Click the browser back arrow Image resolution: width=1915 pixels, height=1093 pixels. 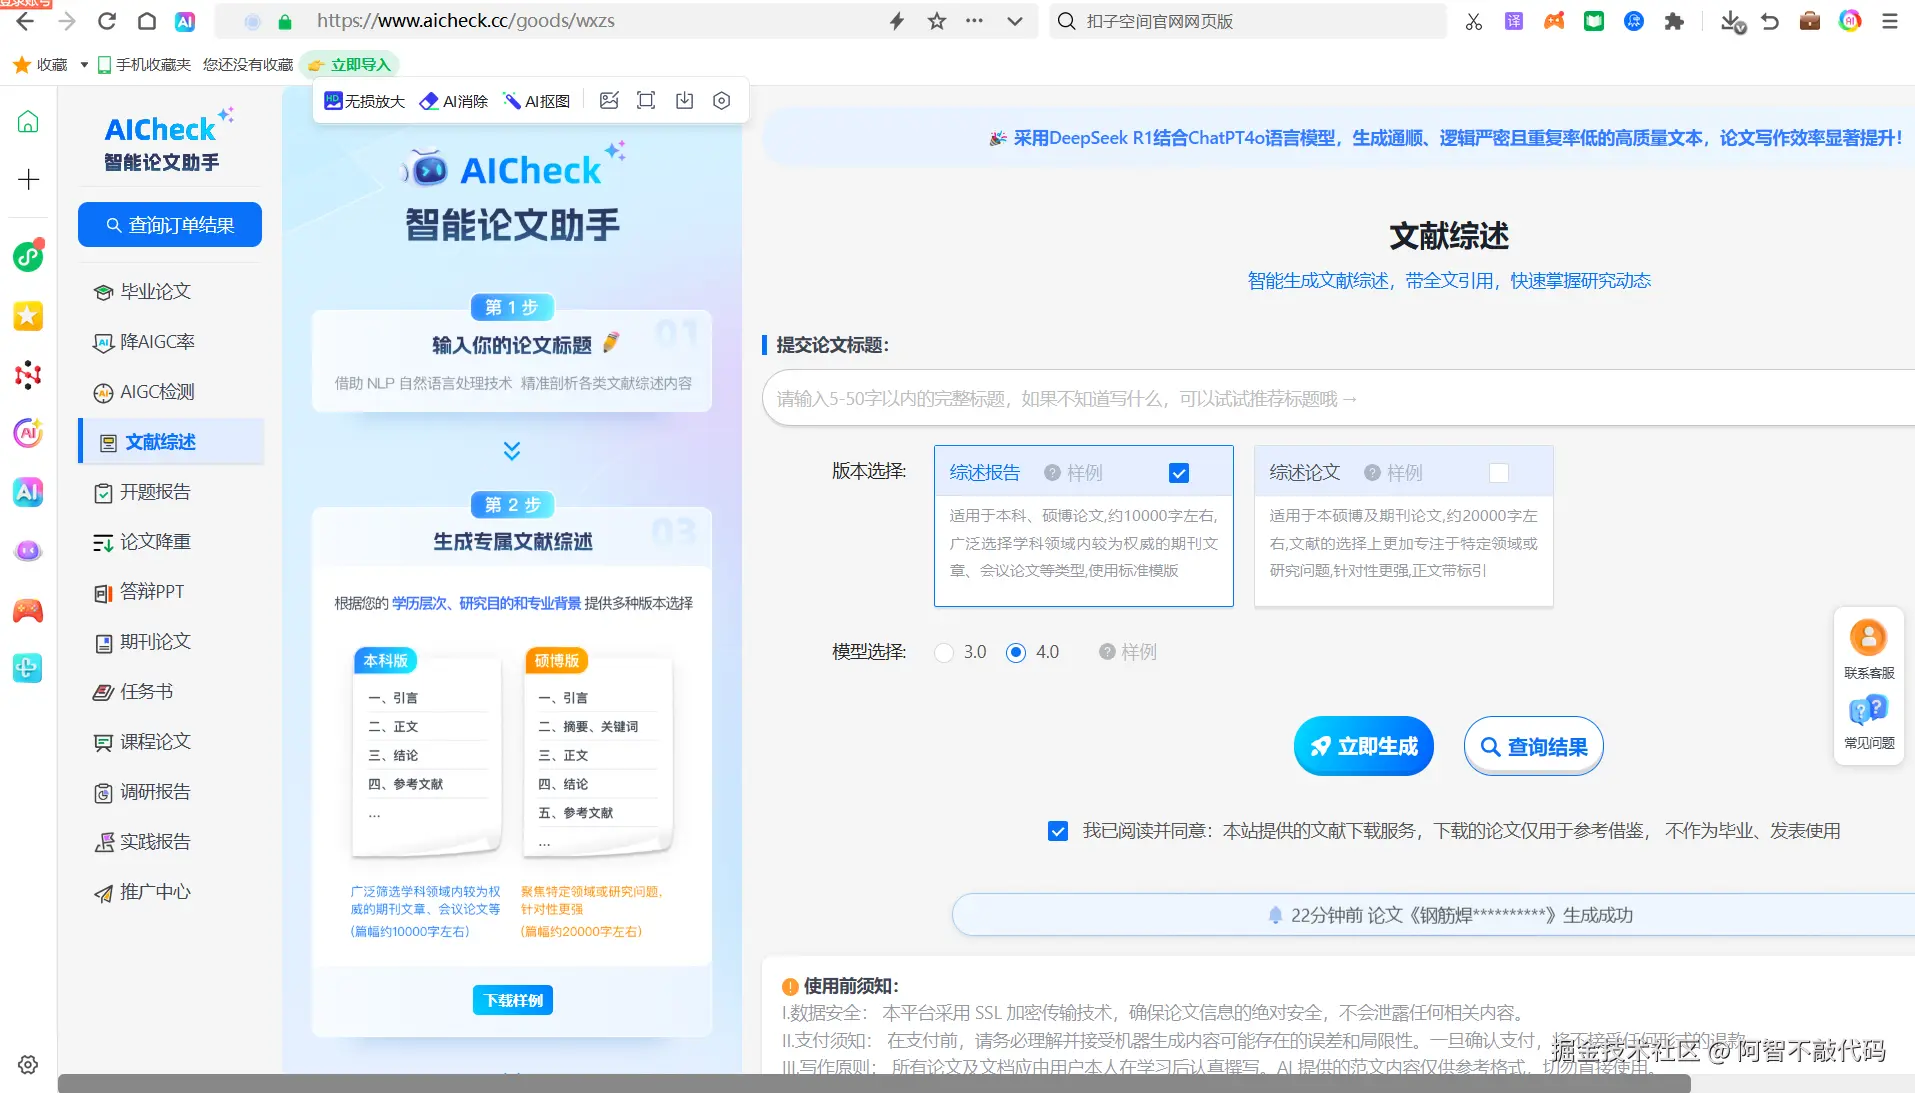click(x=26, y=21)
